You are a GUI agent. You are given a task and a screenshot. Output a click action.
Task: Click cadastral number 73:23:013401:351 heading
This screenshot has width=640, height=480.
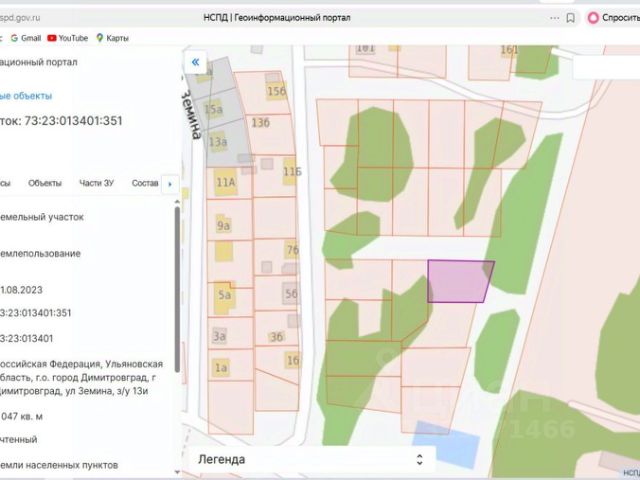[x=61, y=121]
